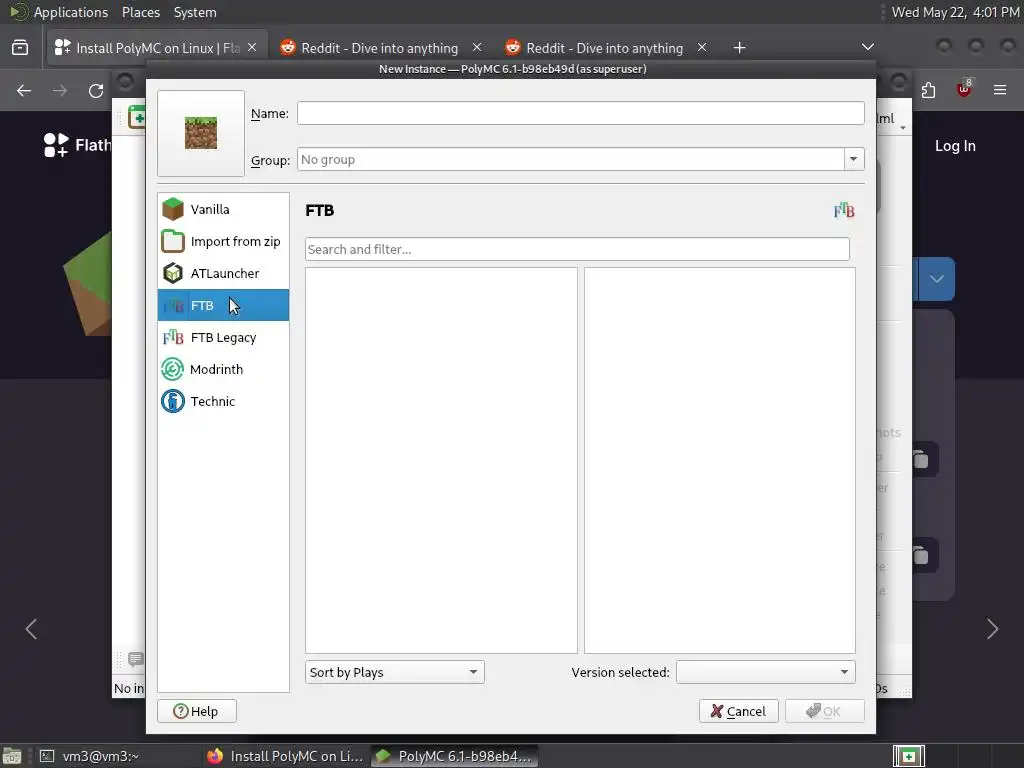Screen dimensions: 1024x768
Task: Open the Firefox hamburger menu
Action: pos(1000,90)
